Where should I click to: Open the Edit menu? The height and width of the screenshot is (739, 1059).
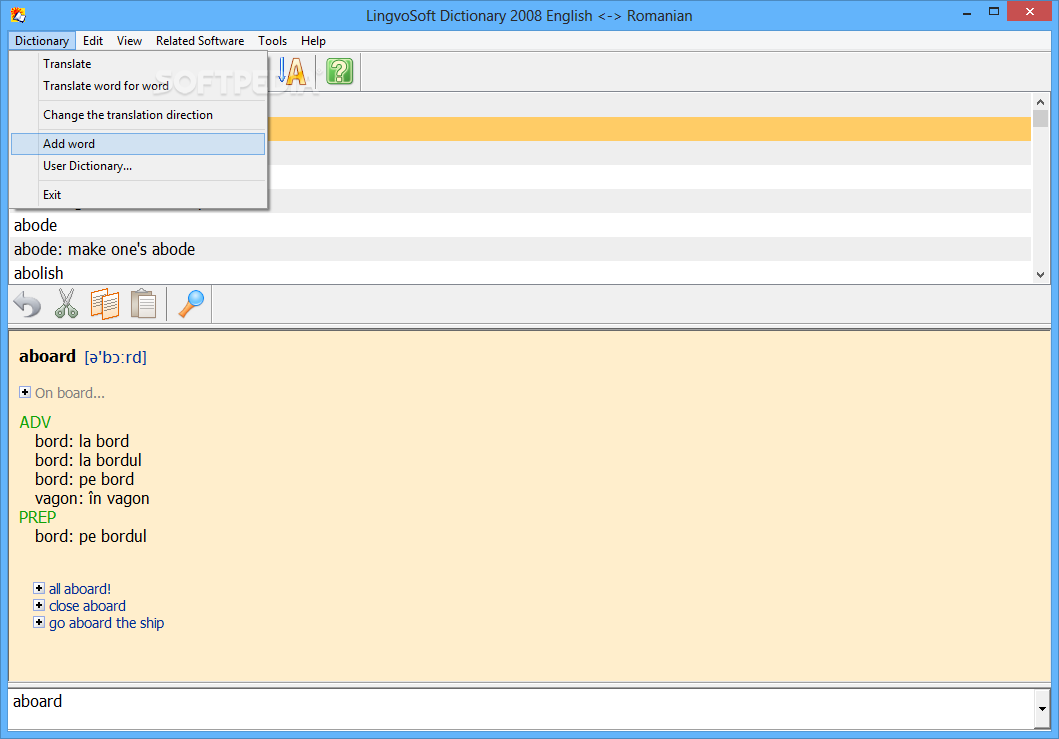pyautogui.click(x=93, y=41)
